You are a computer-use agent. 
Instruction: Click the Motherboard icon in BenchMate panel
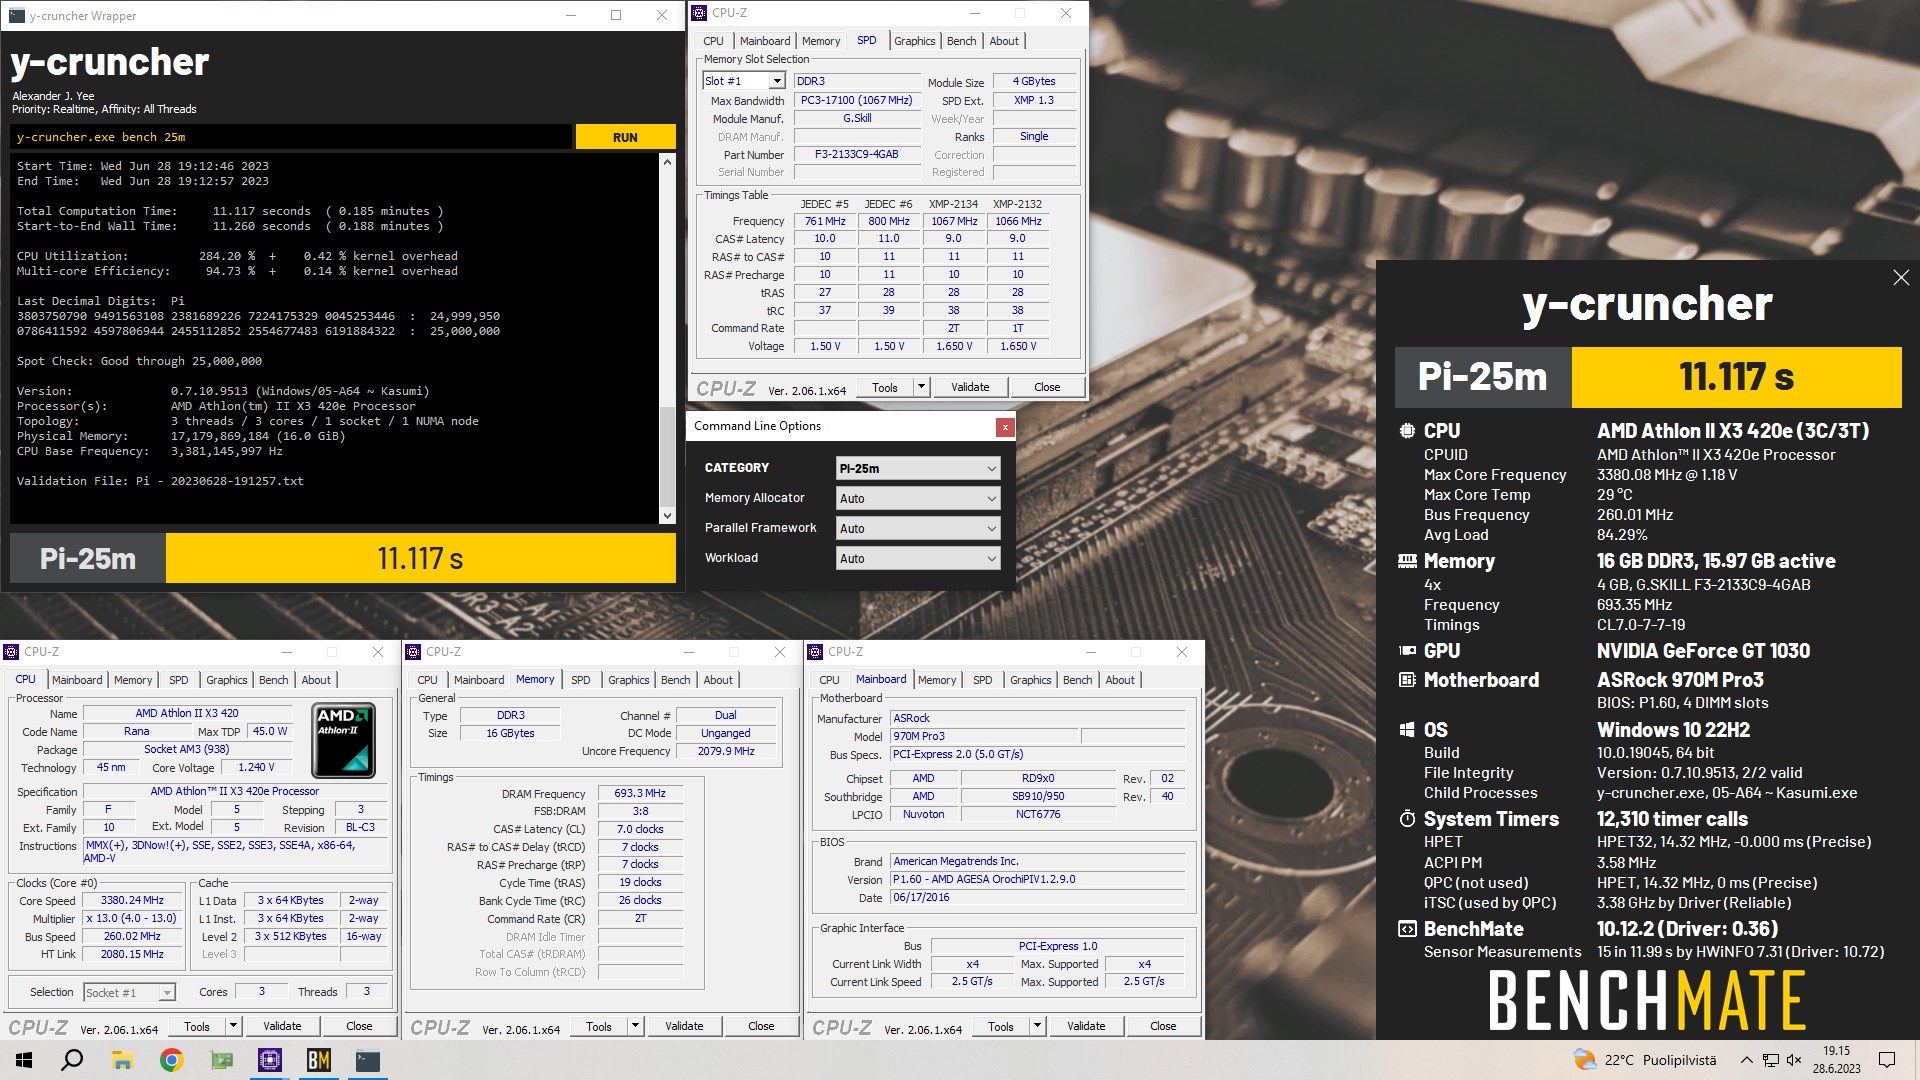click(x=1407, y=680)
